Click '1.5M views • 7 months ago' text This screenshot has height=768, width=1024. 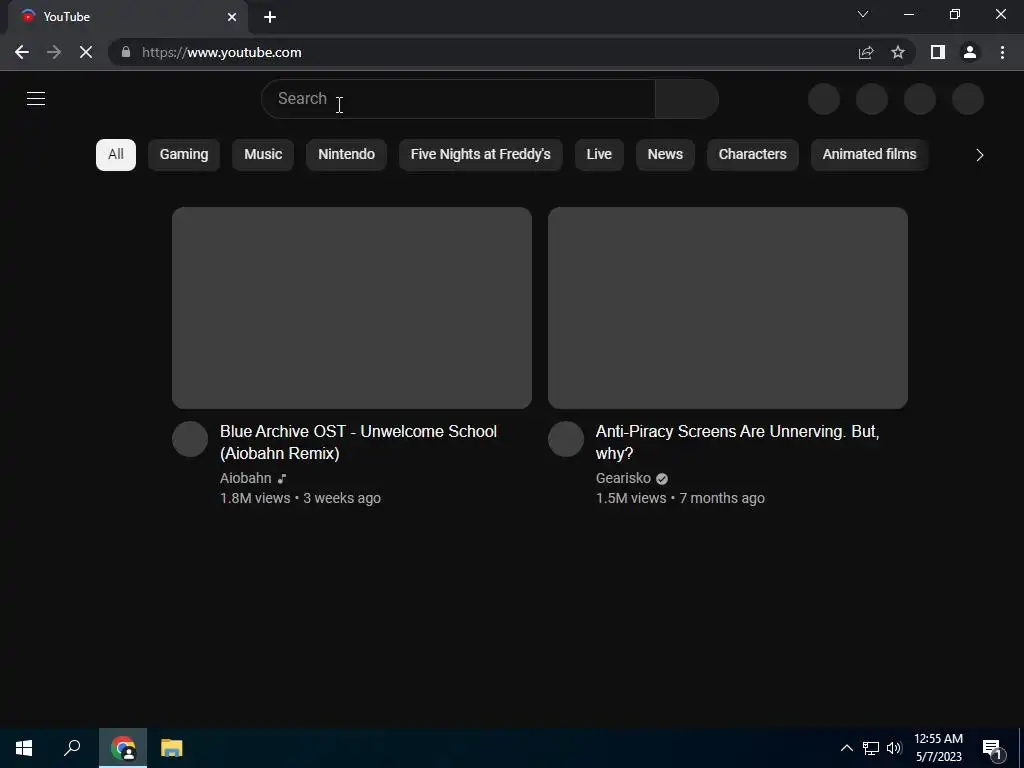tap(680, 498)
